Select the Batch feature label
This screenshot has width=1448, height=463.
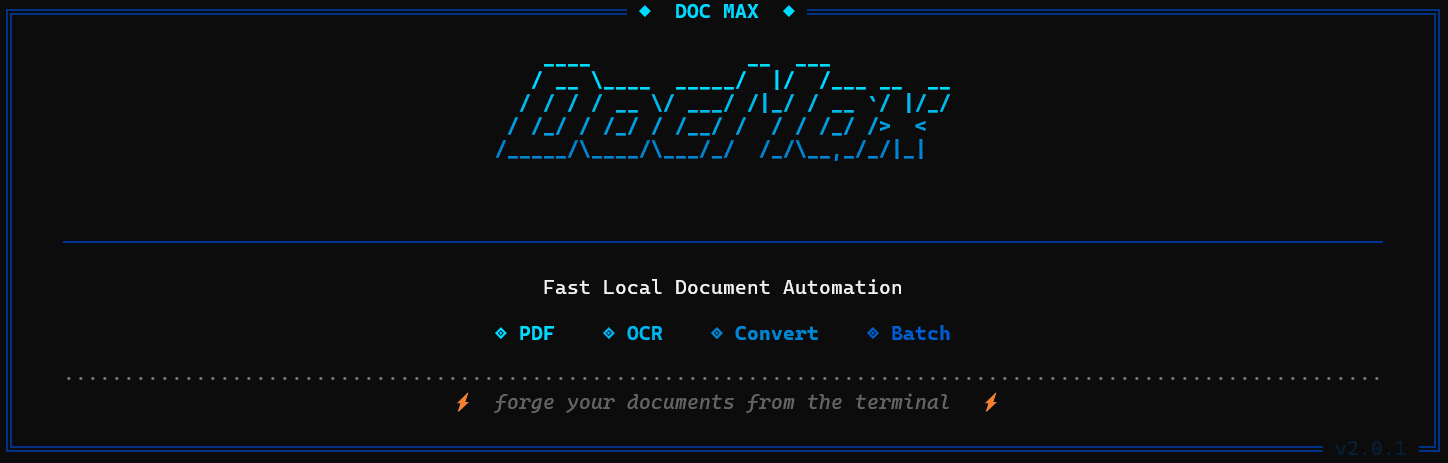coord(921,334)
